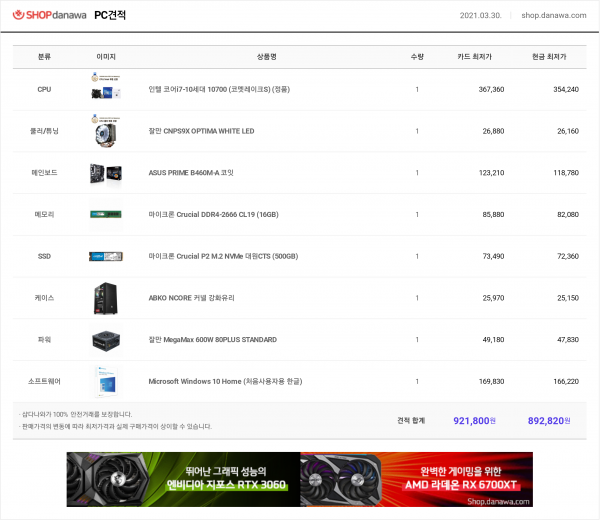Select '마이크론 Crucial DDR4-2666 CL19 (16GB)'
The image size is (600, 520).
pos(214,215)
